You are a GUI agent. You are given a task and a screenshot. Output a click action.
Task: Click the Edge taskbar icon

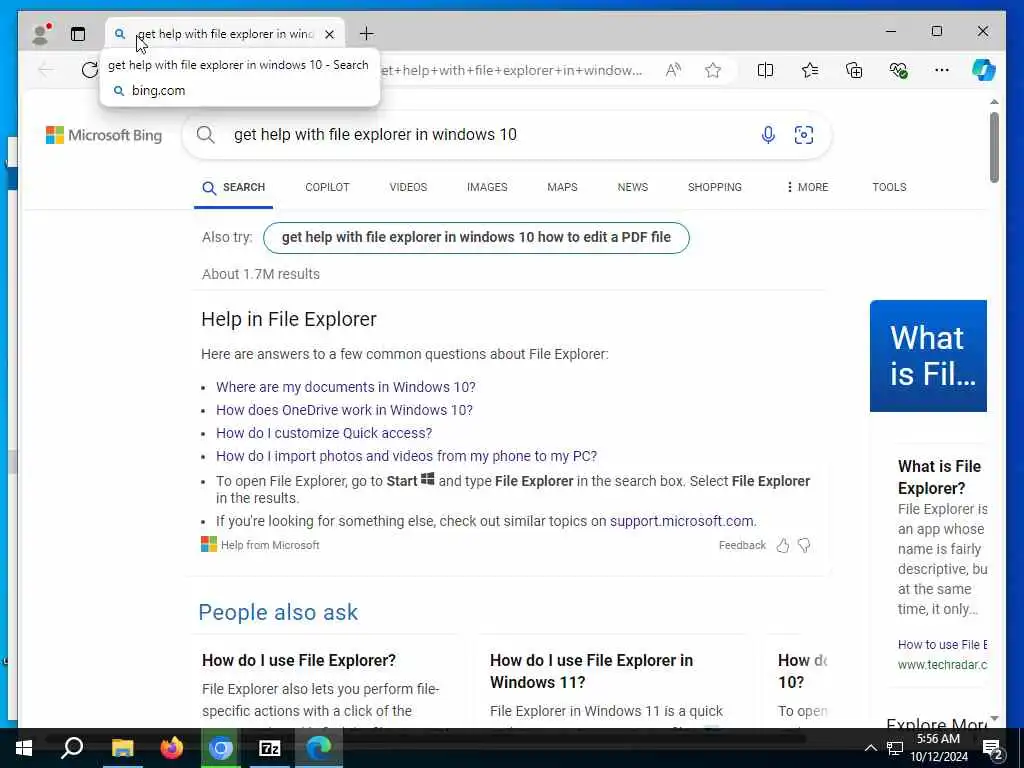click(319, 748)
